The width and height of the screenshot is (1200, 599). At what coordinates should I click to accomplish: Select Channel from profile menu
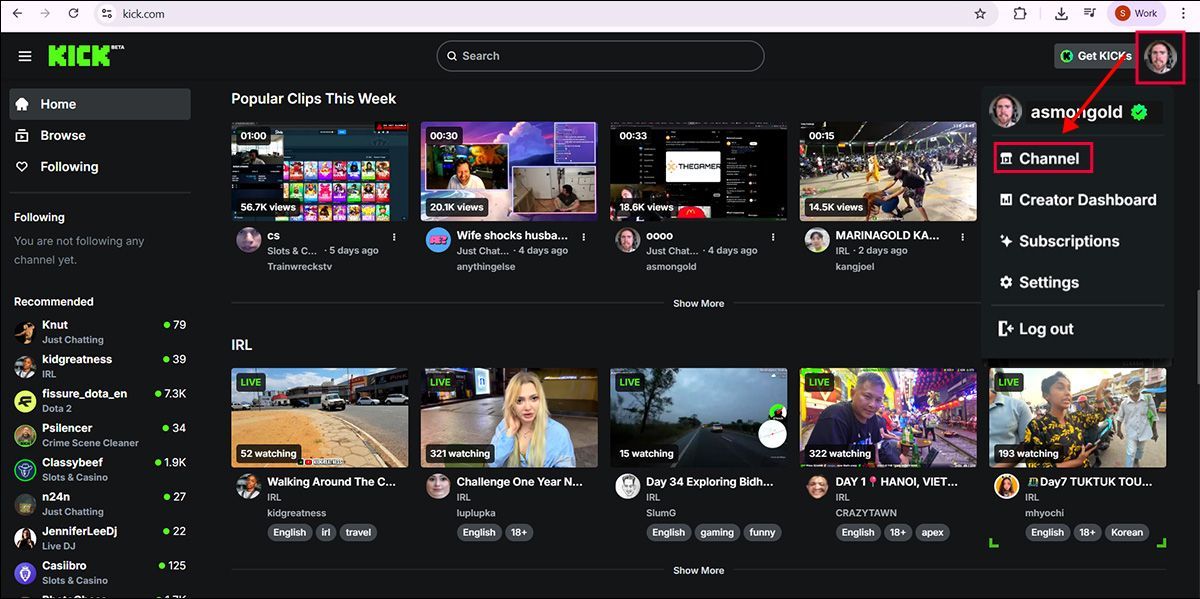(x=1043, y=158)
